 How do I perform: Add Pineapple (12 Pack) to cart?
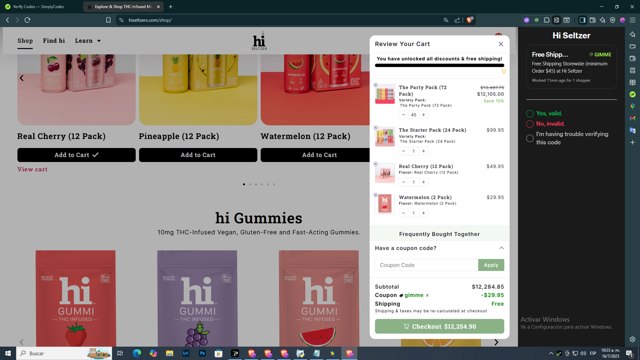click(198, 155)
